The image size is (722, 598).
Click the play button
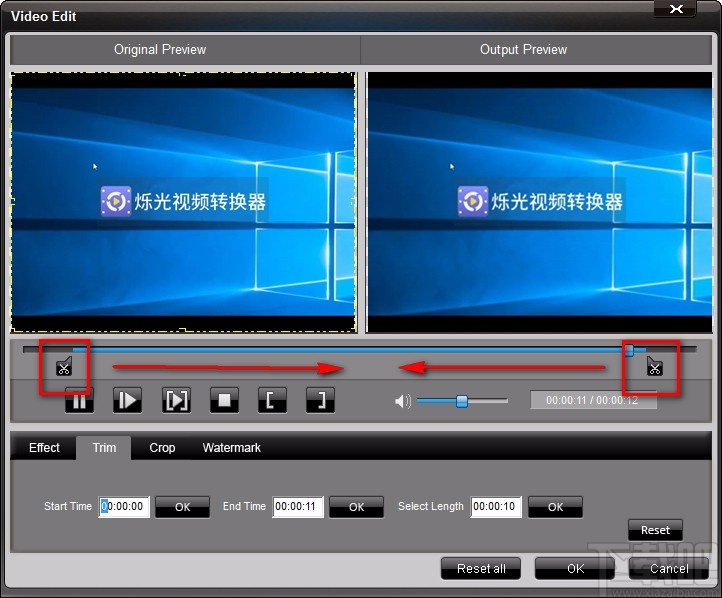pos(127,400)
